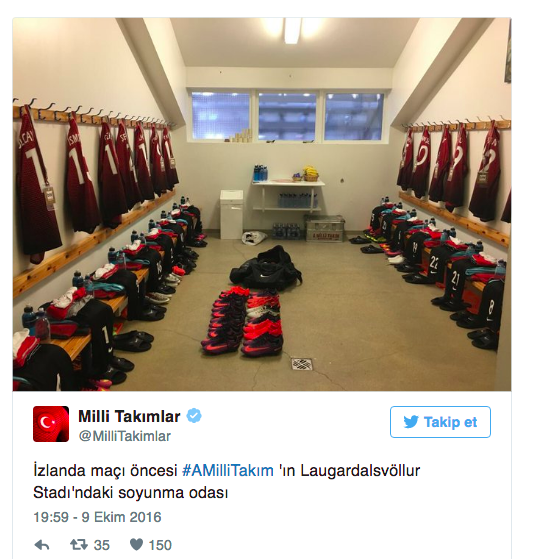Like the tweet with heart icon
Screen dimensions: 533x559
[x=136, y=544]
